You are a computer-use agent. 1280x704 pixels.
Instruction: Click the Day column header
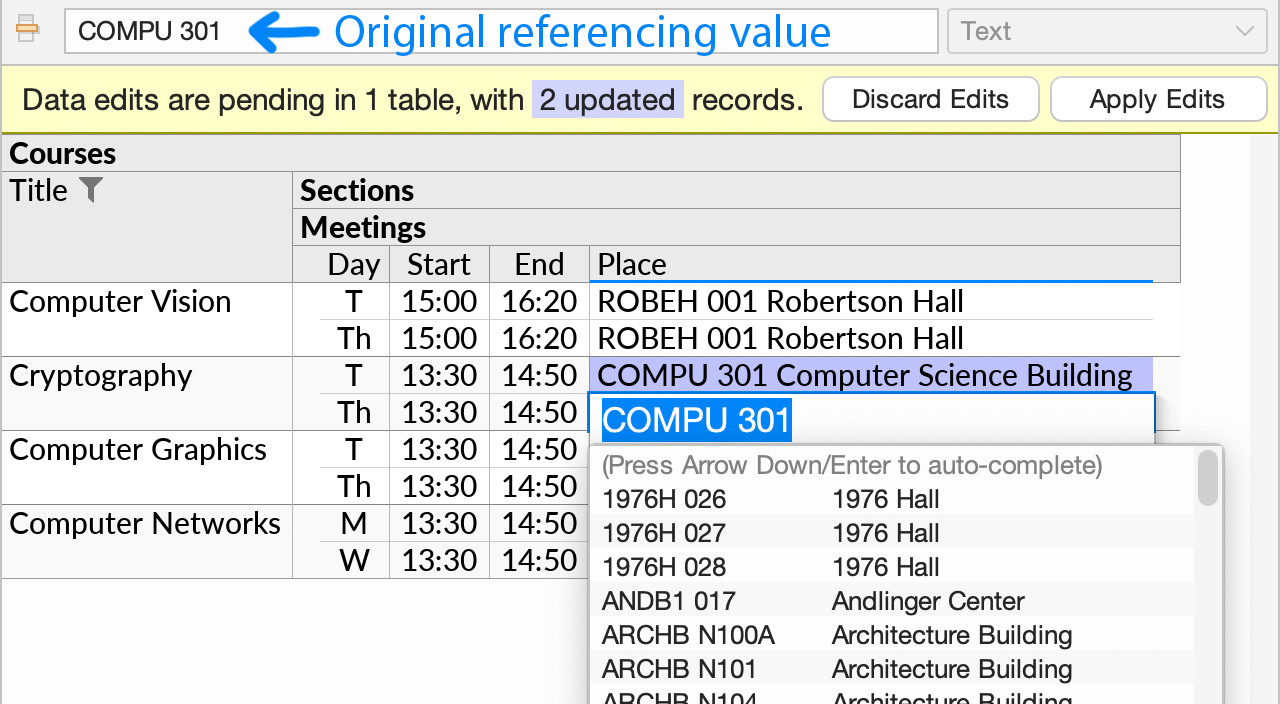click(353, 264)
